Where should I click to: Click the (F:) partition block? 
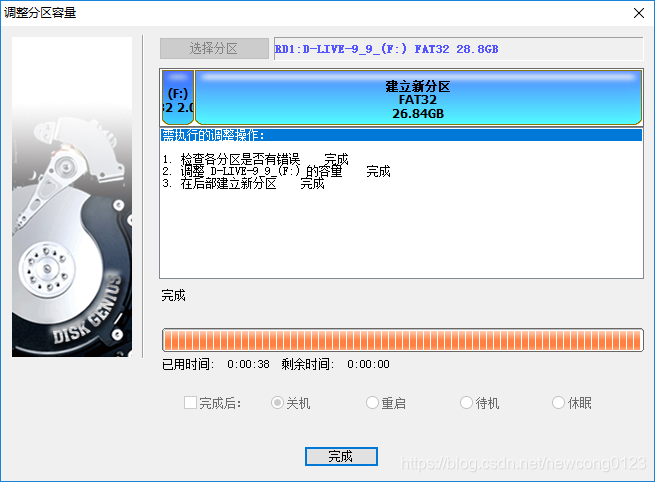pos(178,97)
